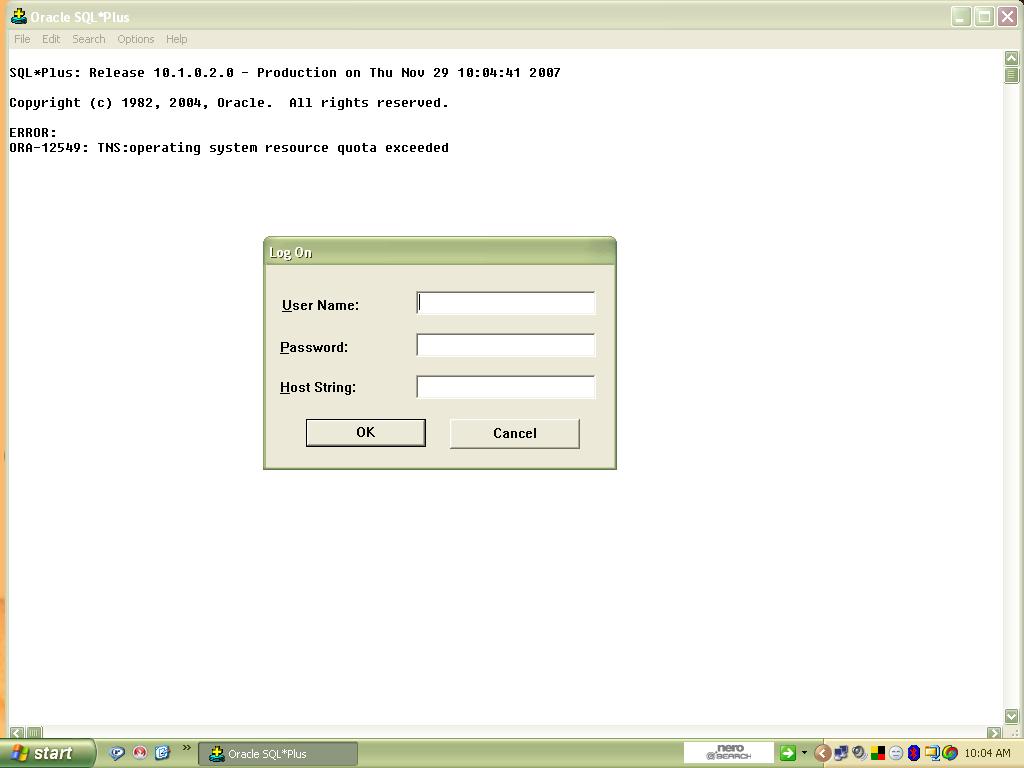
Task: Open the network connection tray icon
Action: click(x=841, y=753)
